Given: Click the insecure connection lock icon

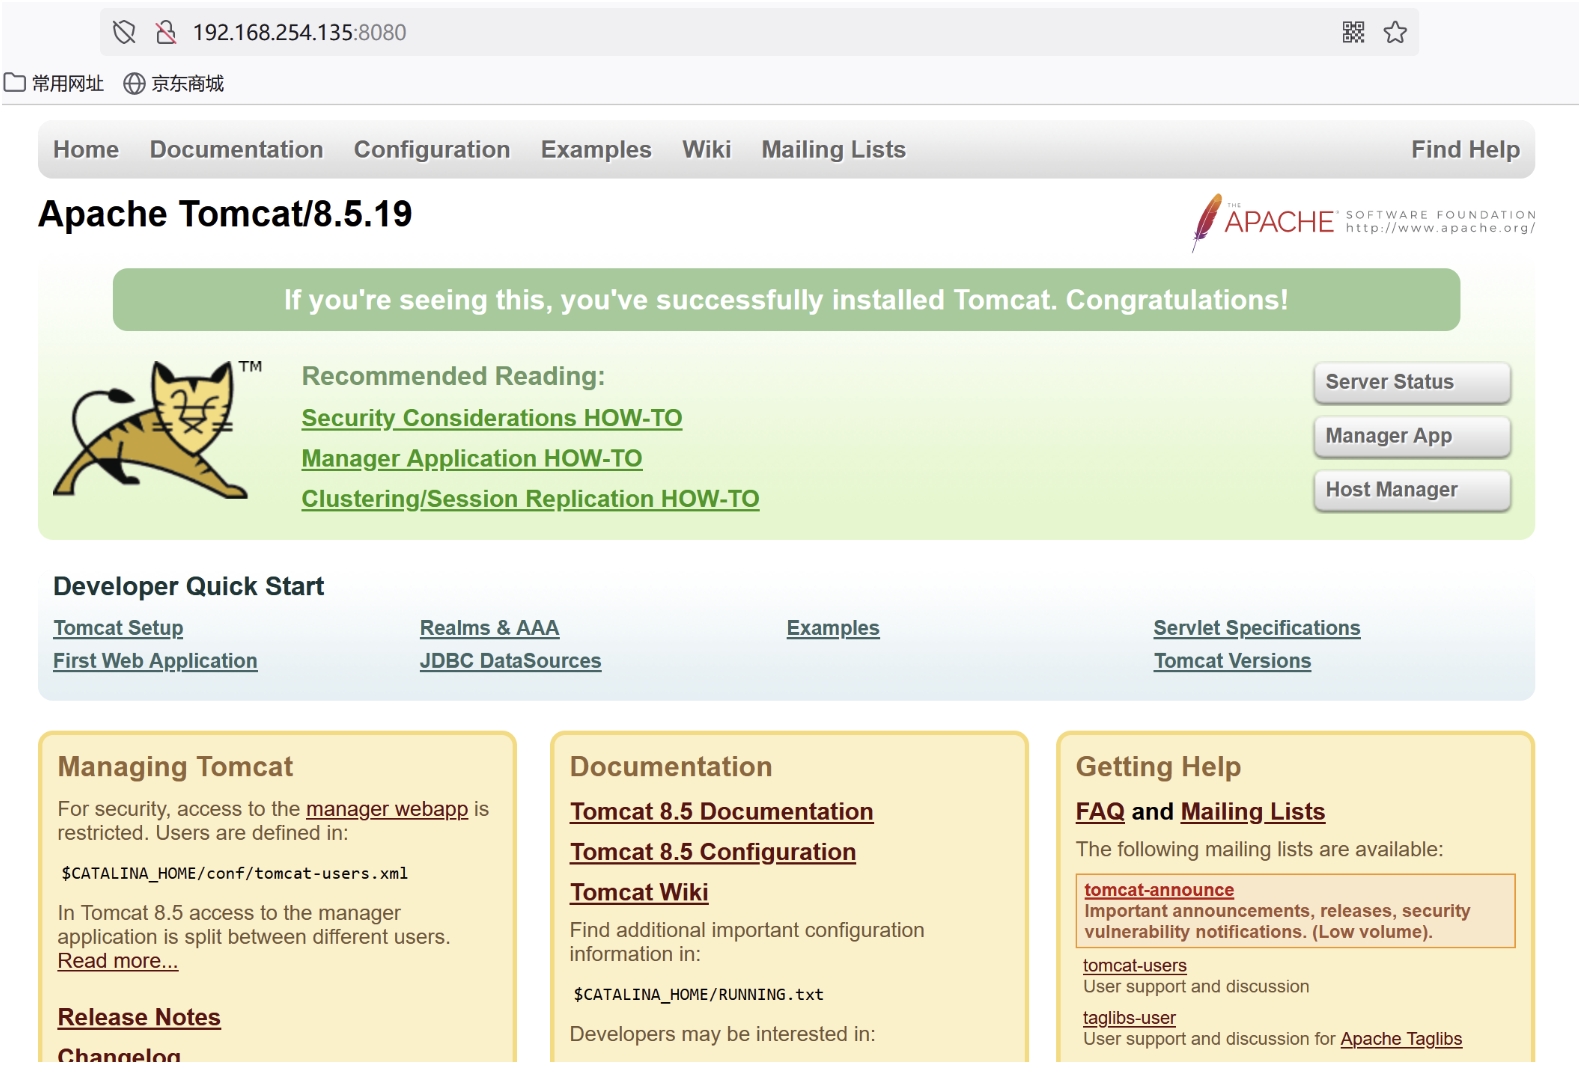Looking at the screenshot, I should (166, 32).
